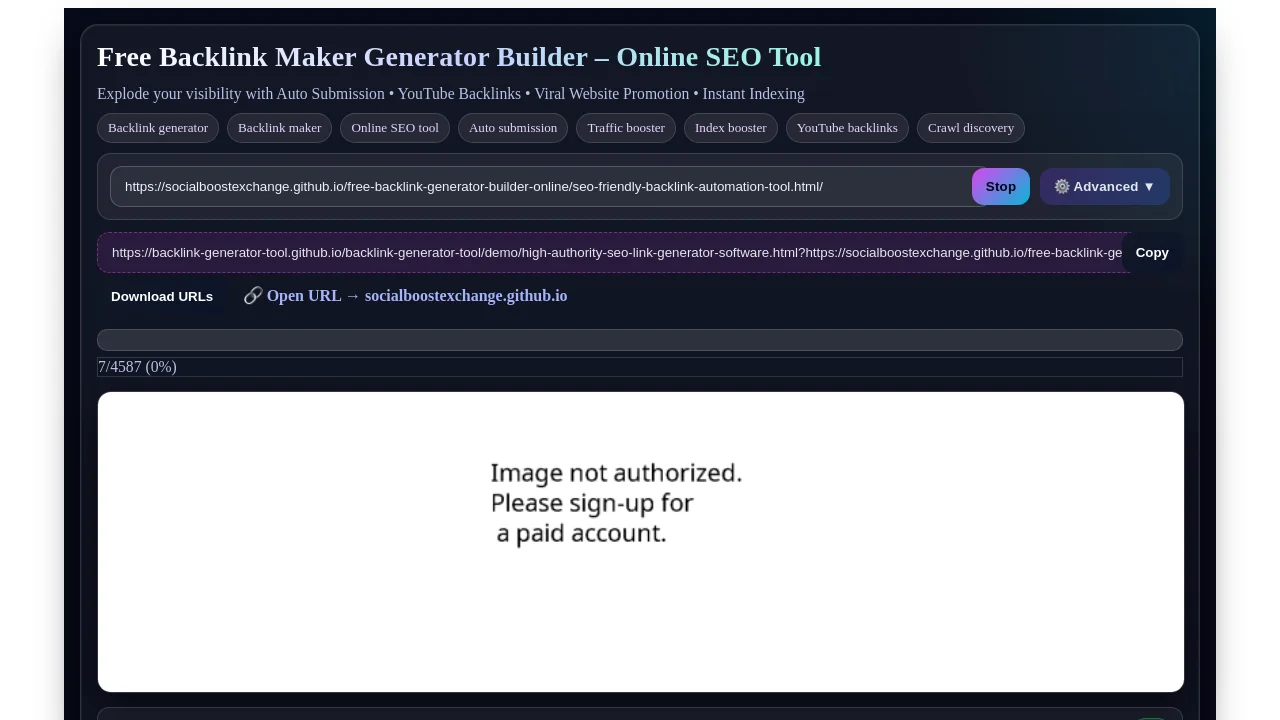Click the Explode your visibility subtitle
Screen dimensions: 1280x720
[x=451, y=94]
